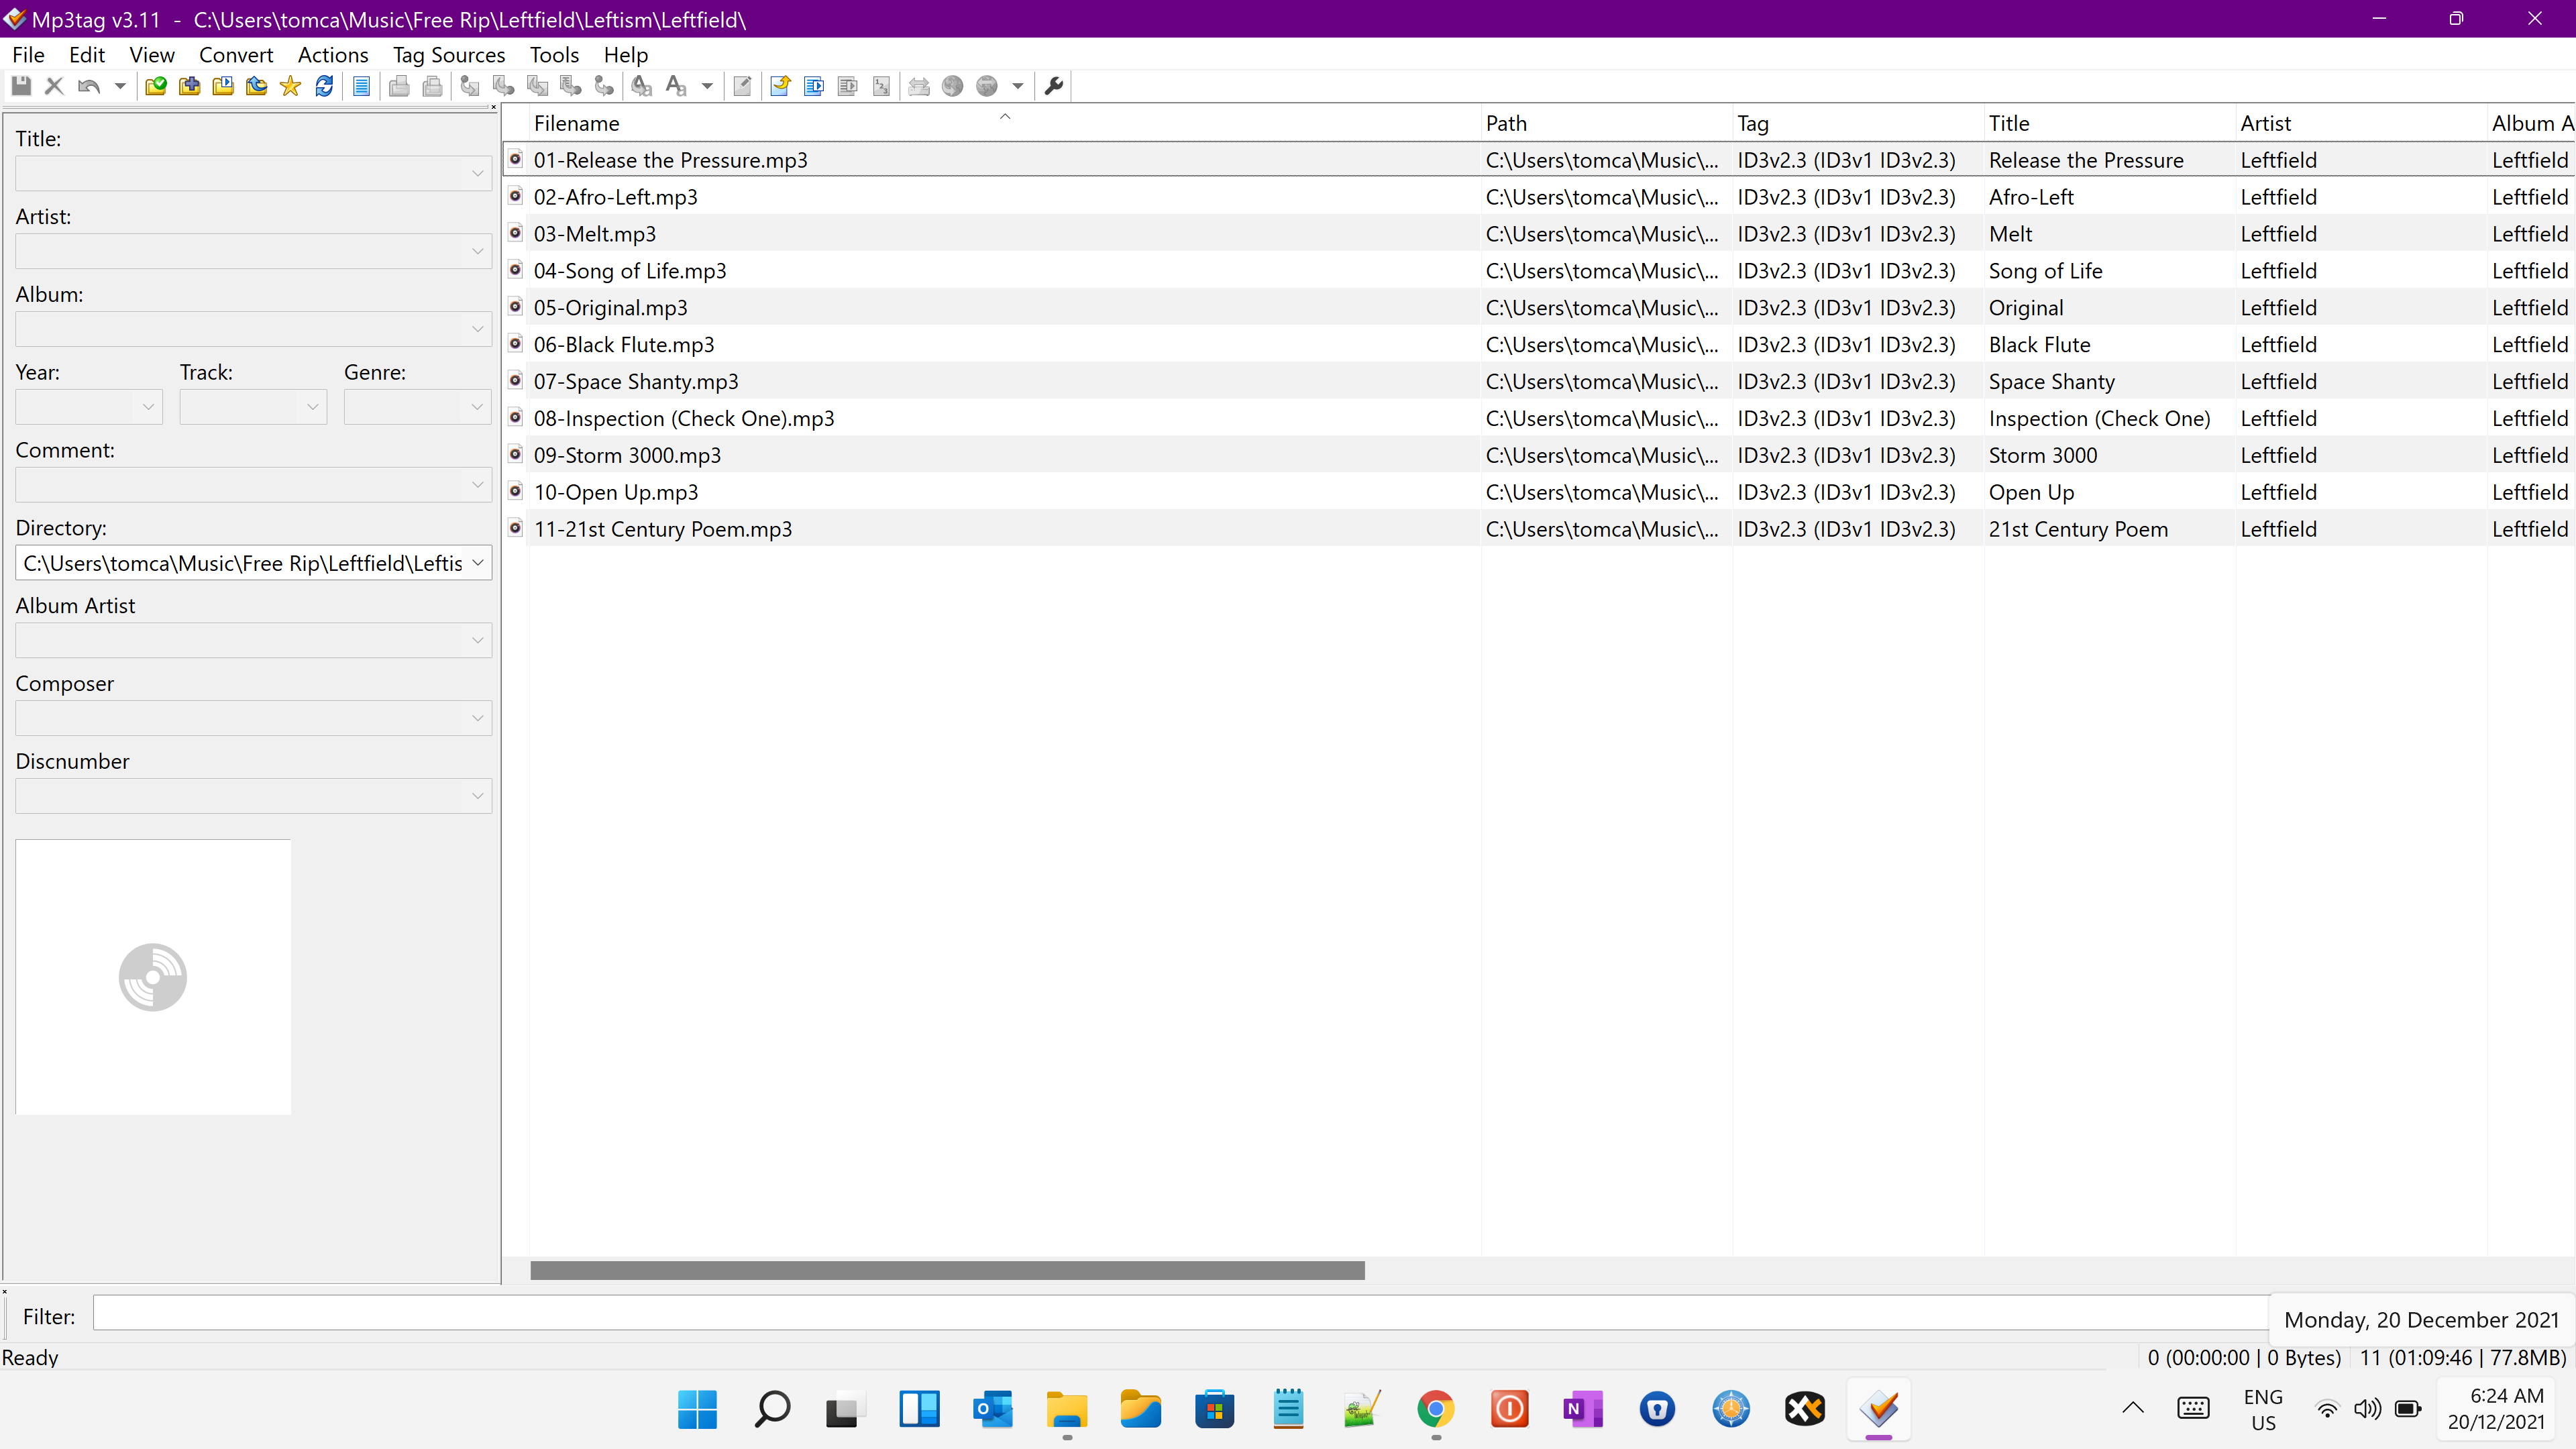Sort by the Path column header

1606,123
